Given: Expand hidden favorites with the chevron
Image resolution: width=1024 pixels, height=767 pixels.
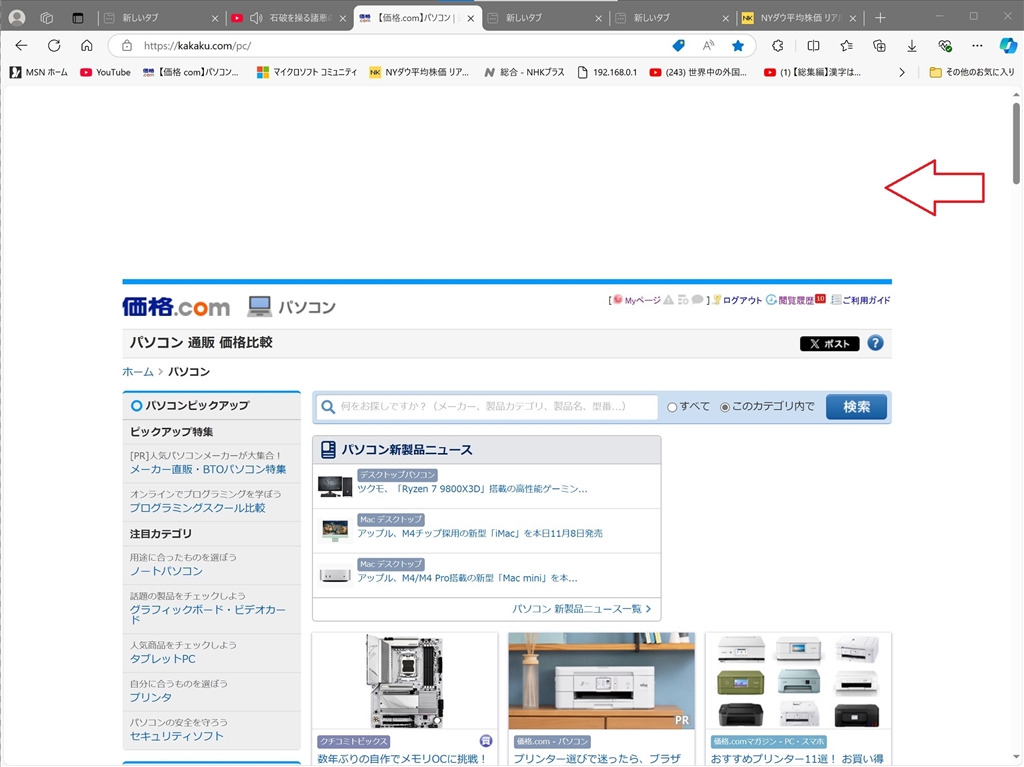Looking at the screenshot, I should pos(902,73).
